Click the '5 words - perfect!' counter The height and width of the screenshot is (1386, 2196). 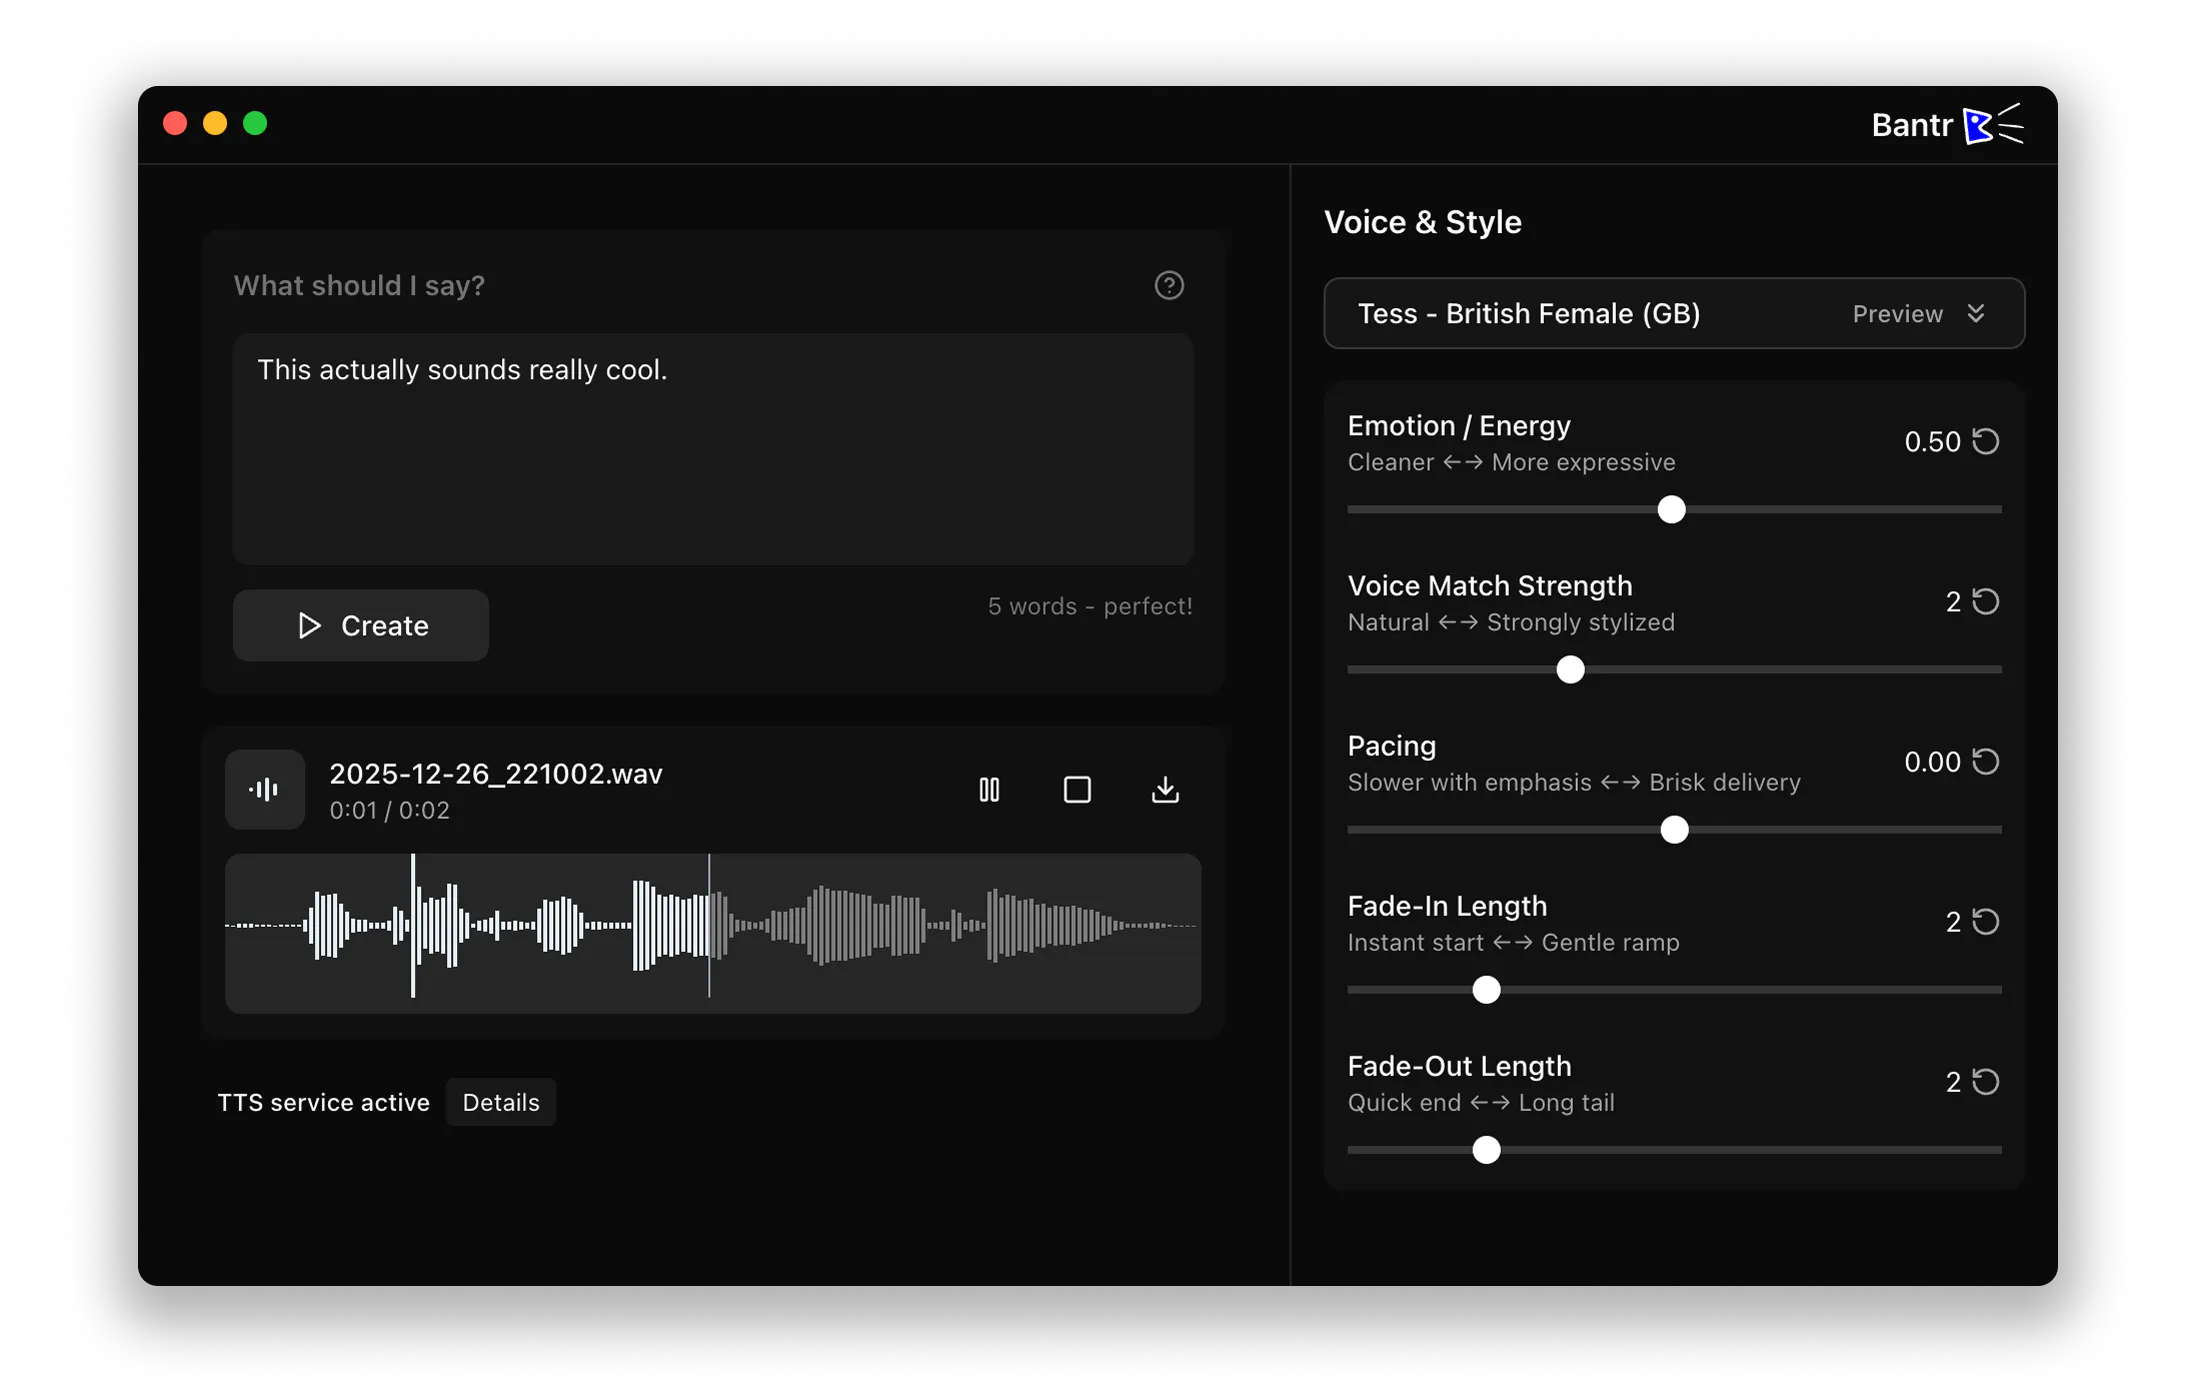(1090, 606)
